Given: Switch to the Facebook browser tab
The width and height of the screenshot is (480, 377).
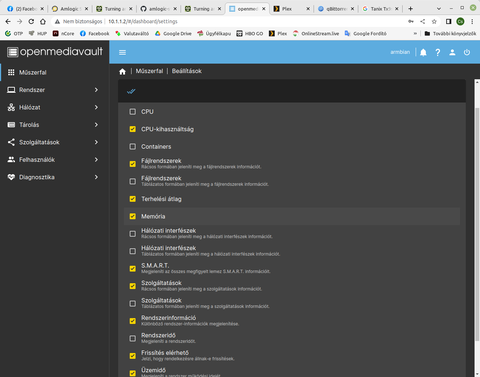Looking at the screenshot, I should 26,9.
